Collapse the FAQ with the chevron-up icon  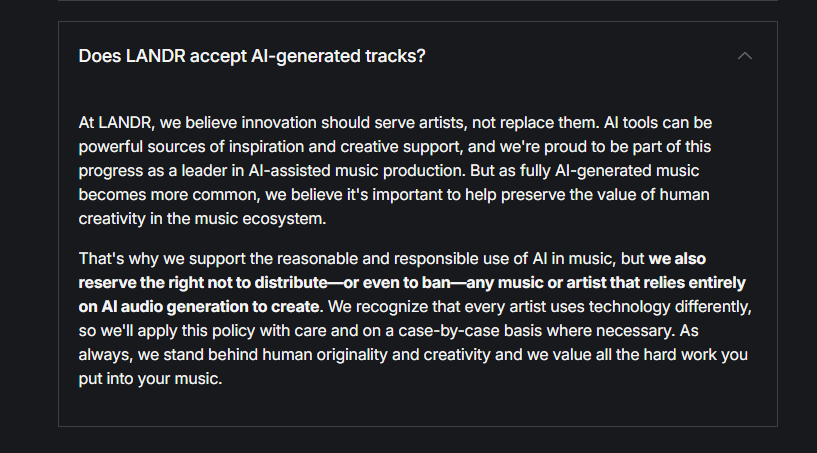(x=744, y=56)
